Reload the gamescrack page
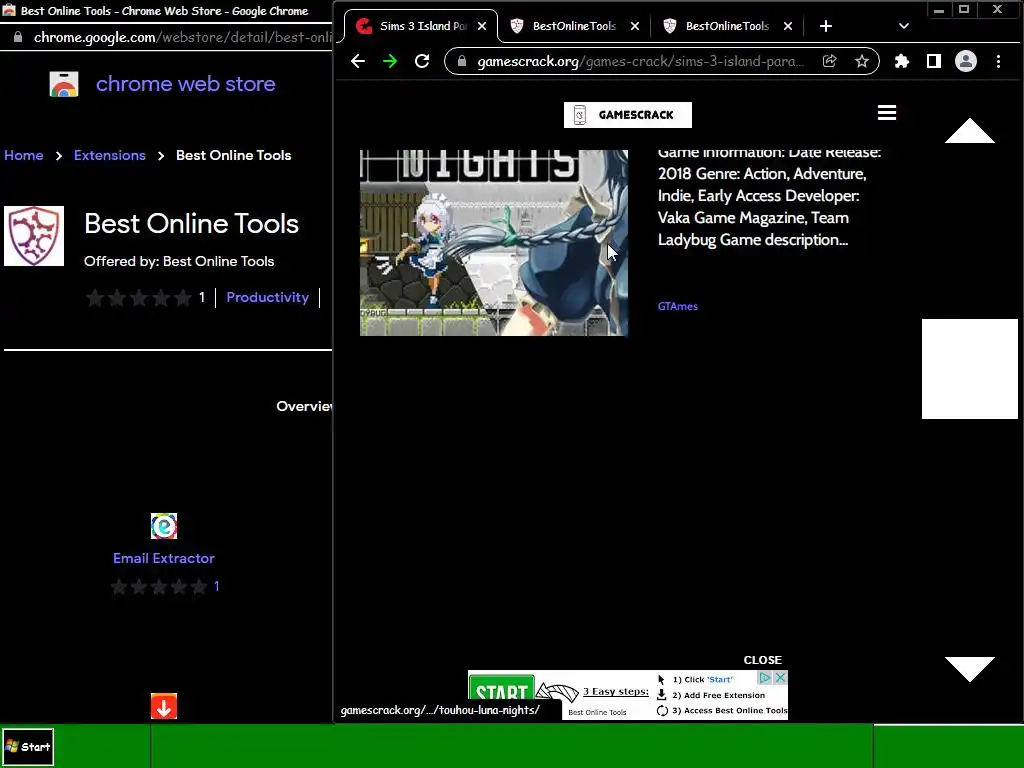The height and width of the screenshot is (768, 1024). [x=422, y=61]
